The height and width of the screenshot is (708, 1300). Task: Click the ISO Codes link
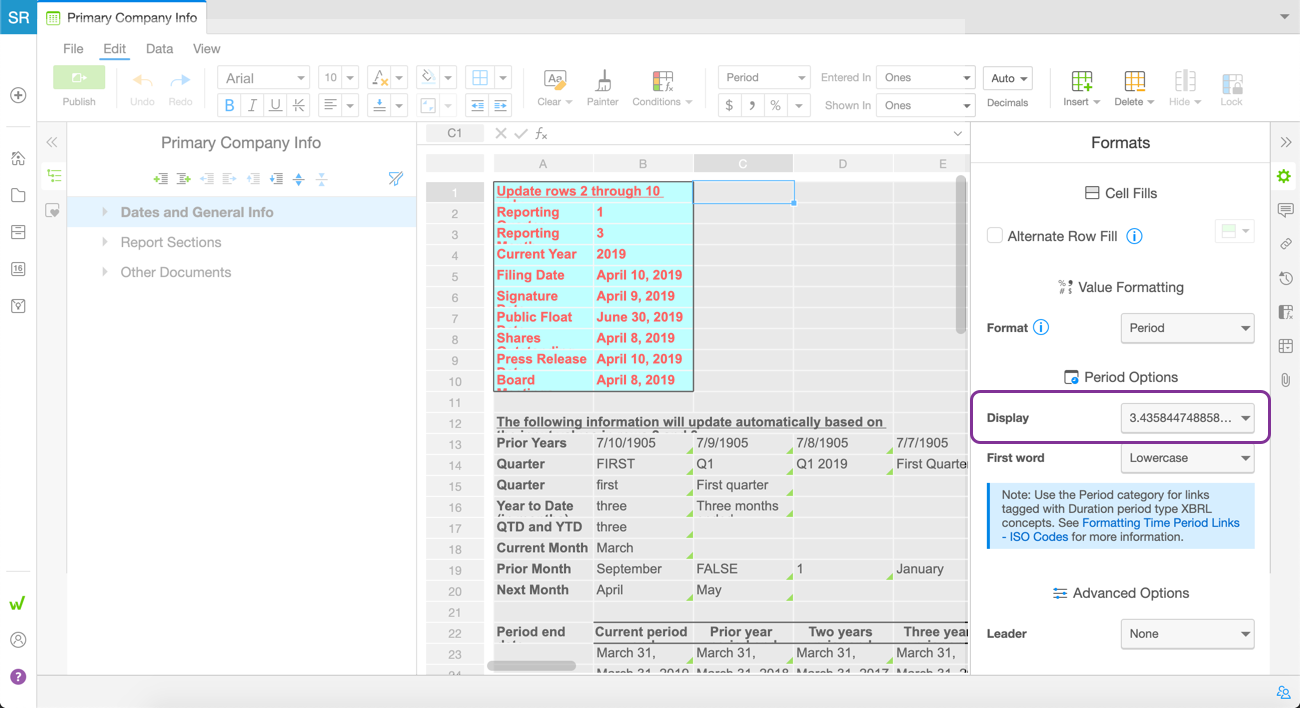coord(1038,537)
